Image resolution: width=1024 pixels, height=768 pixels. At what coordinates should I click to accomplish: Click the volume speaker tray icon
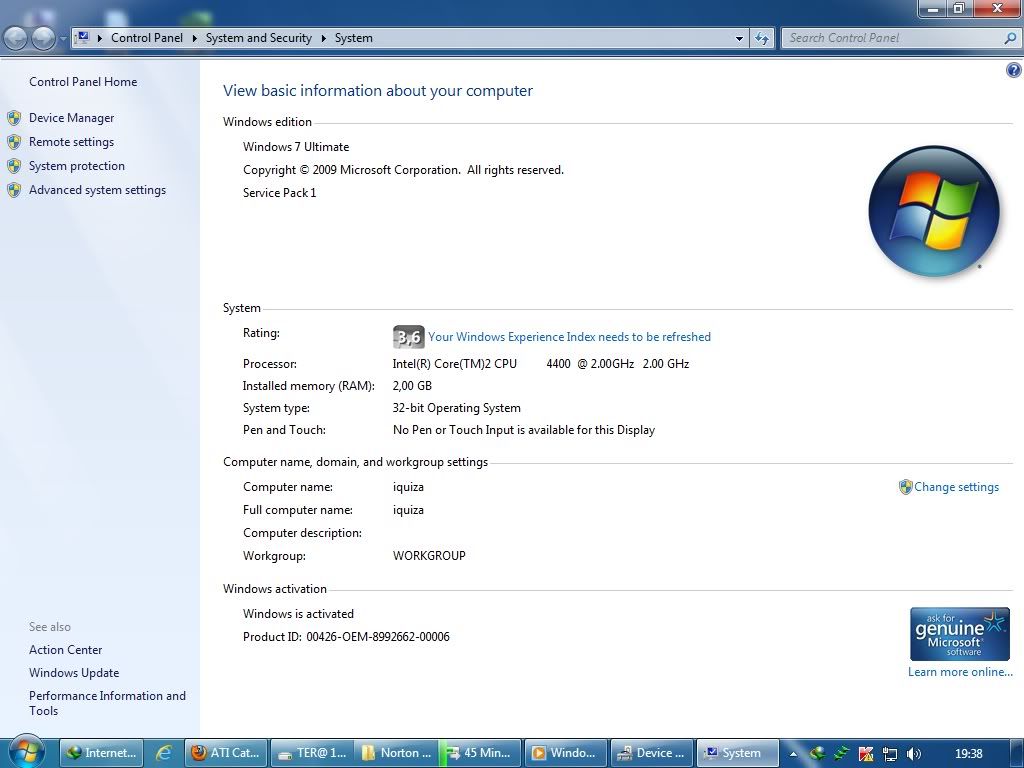pos(914,754)
